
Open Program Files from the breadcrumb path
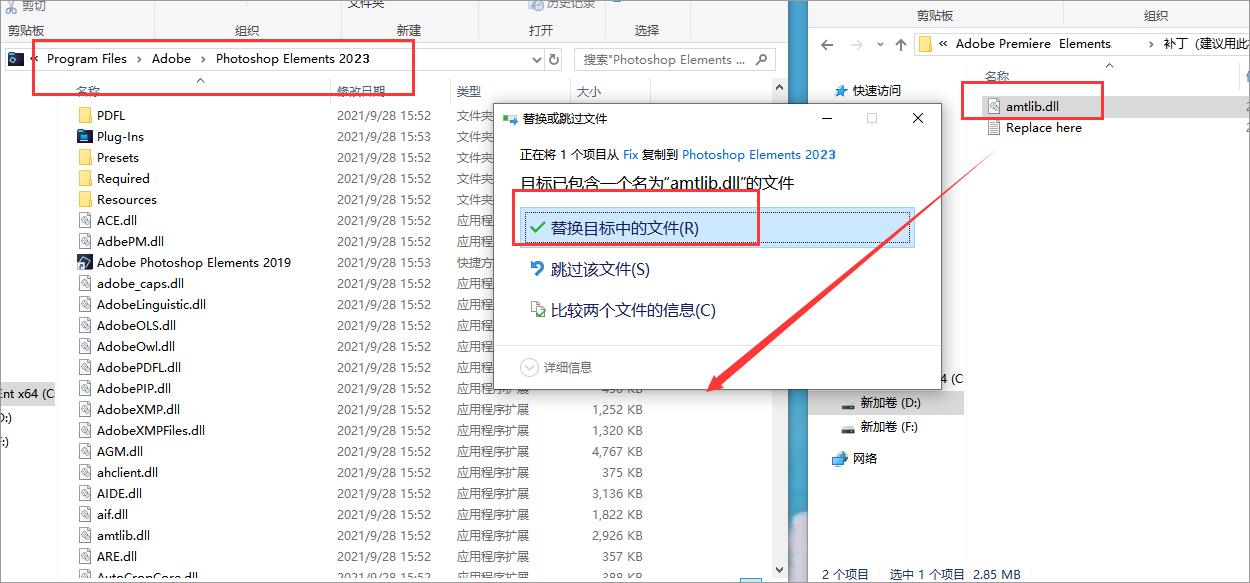[86, 59]
